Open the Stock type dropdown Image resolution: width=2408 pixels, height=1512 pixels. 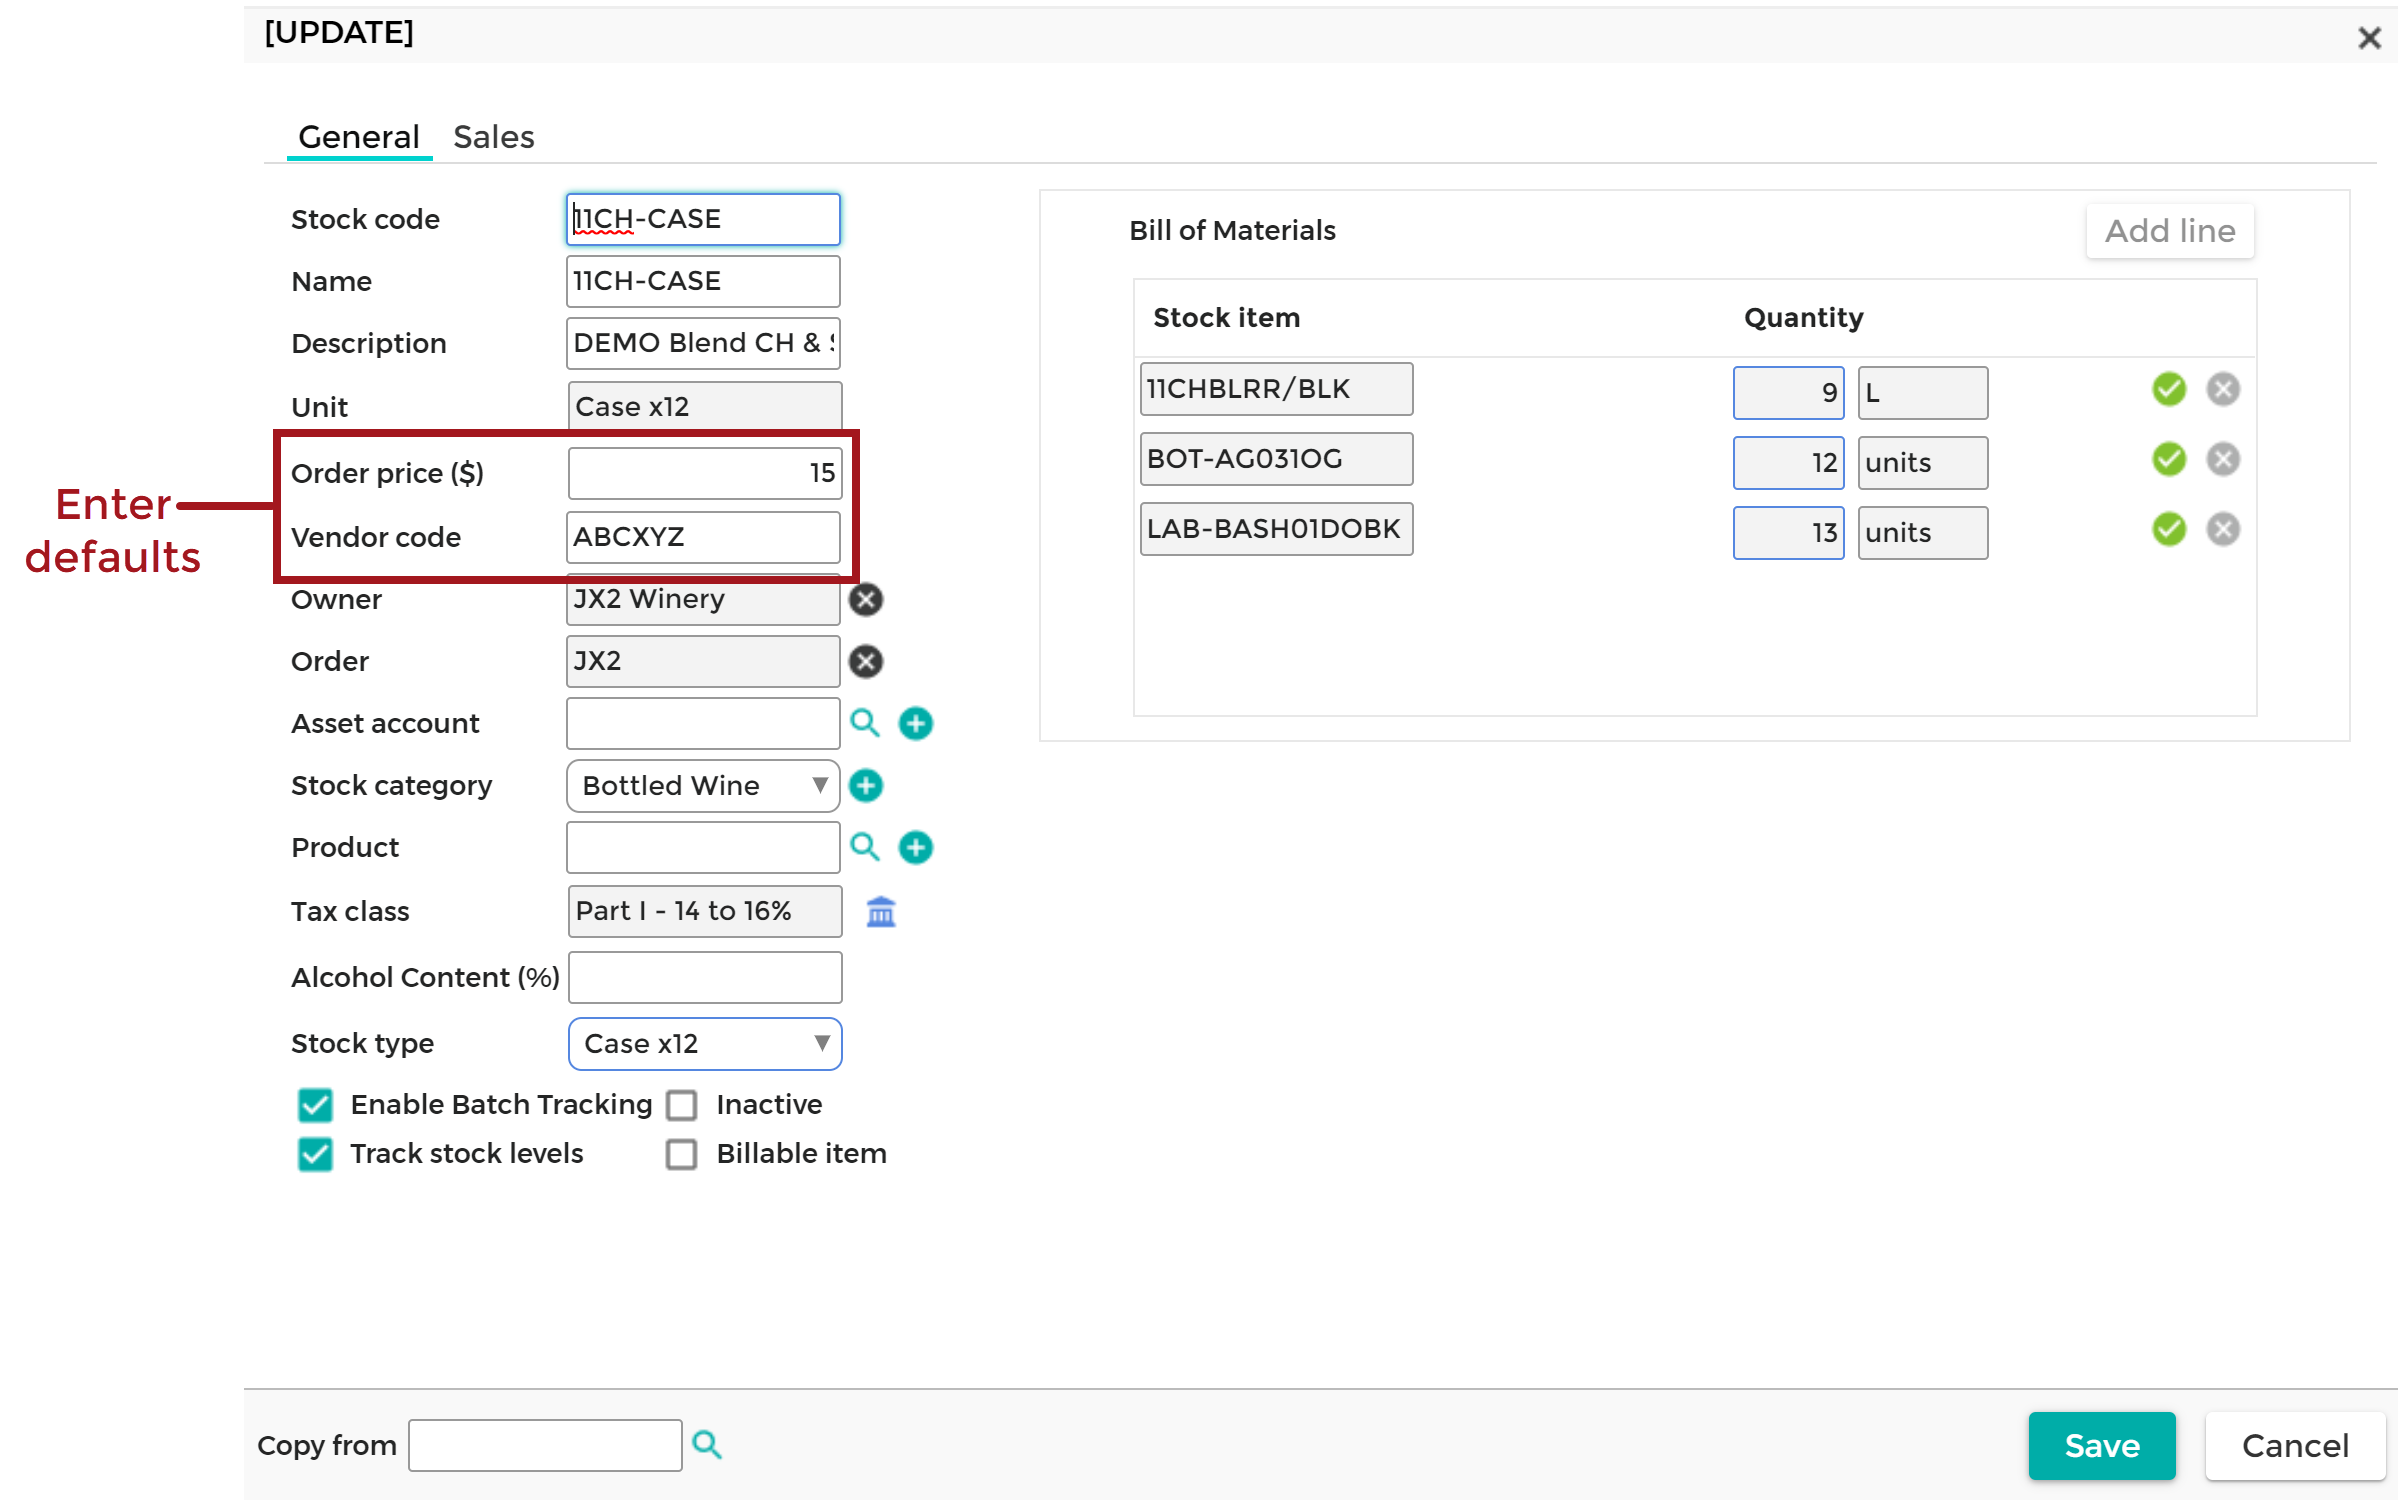click(x=705, y=1043)
